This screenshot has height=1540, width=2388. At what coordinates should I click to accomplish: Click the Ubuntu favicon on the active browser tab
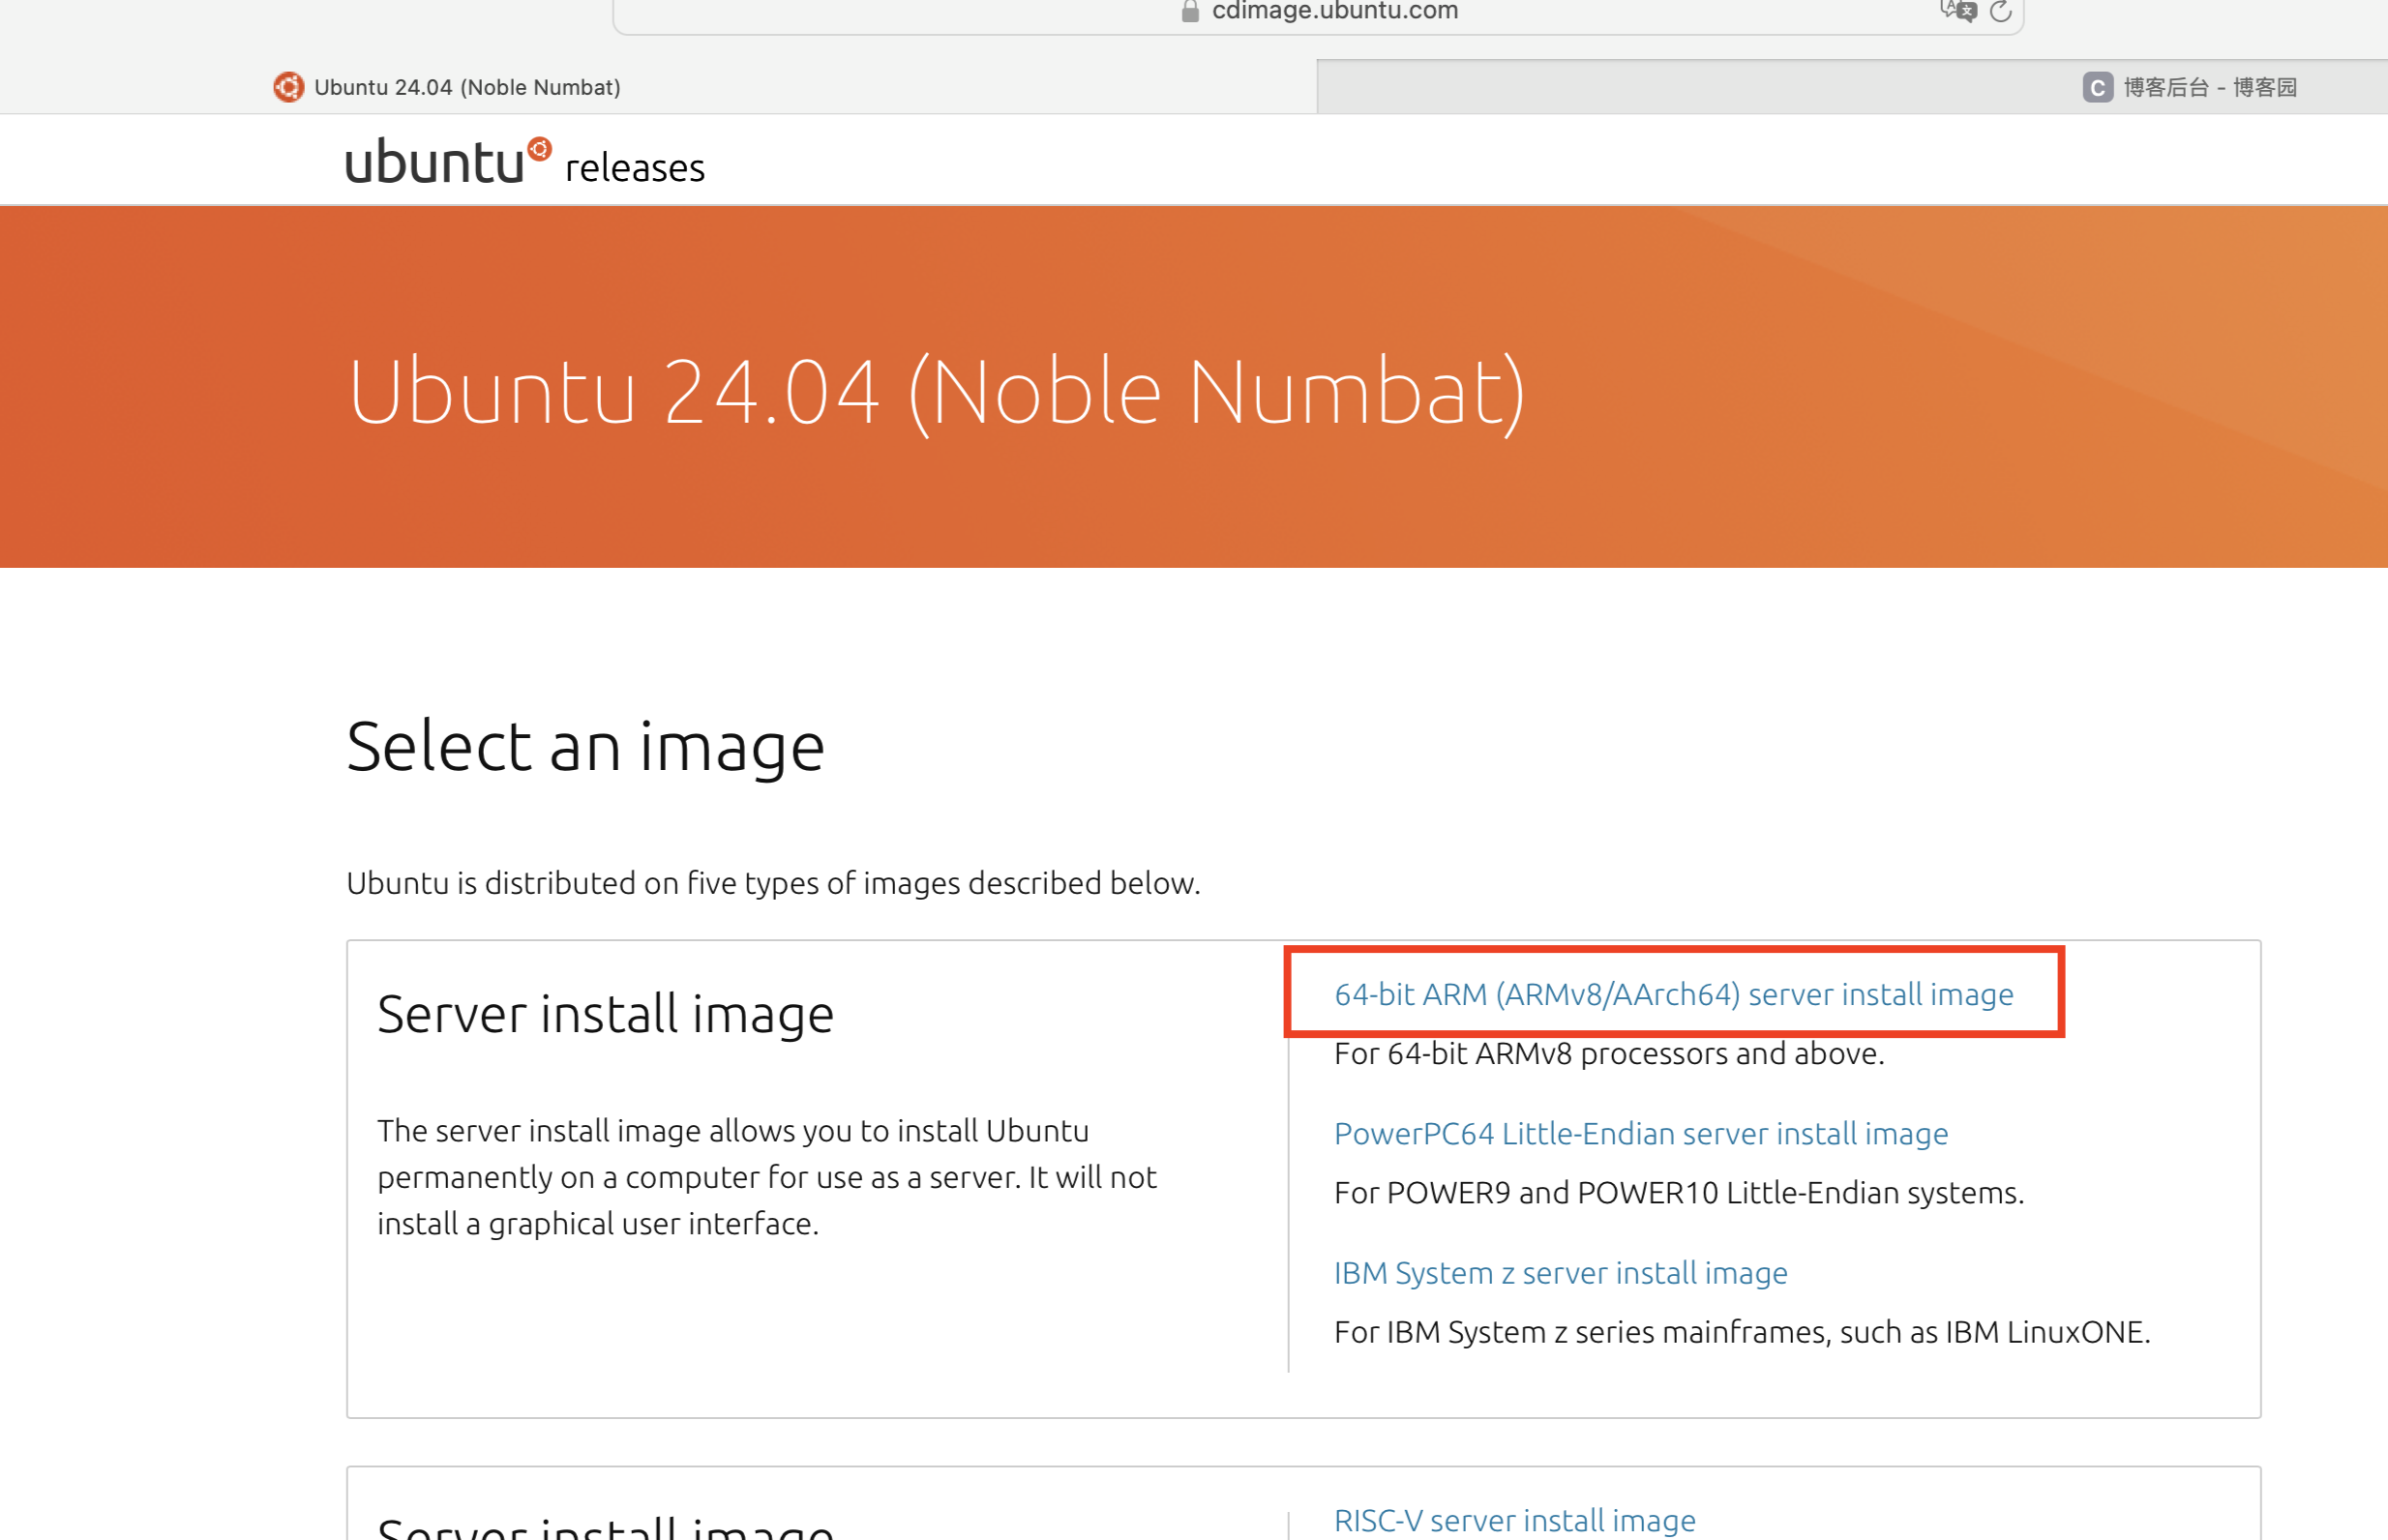(288, 87)
